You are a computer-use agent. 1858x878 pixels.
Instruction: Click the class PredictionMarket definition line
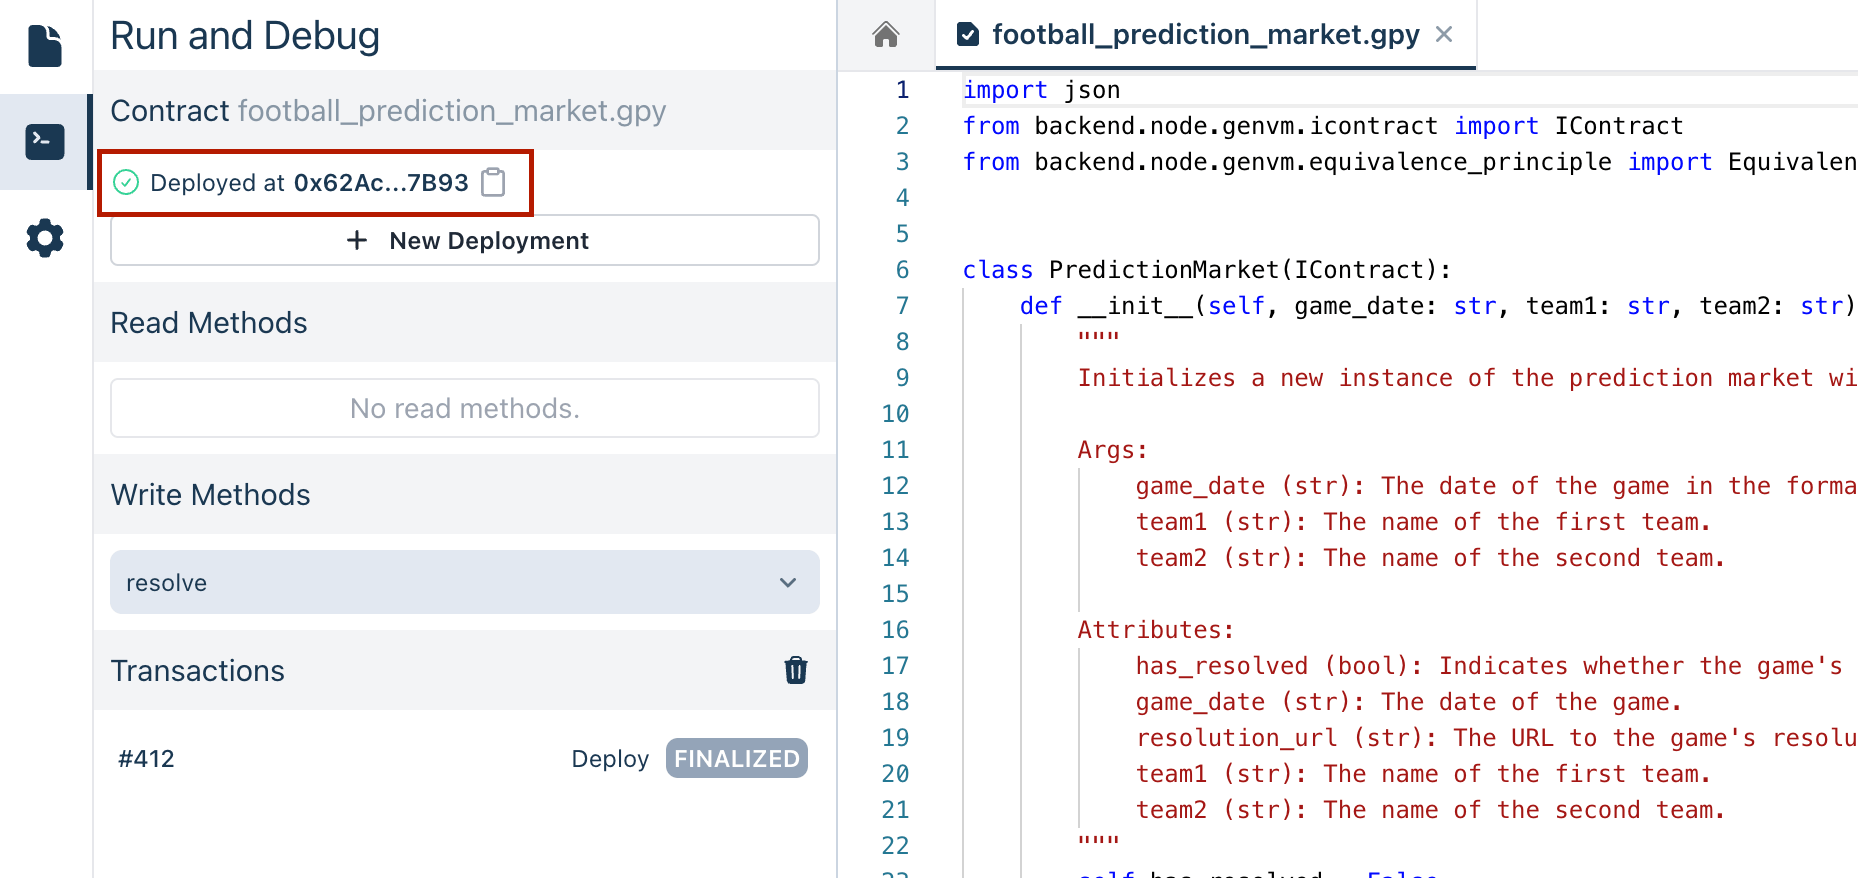tap(1205, 270)
